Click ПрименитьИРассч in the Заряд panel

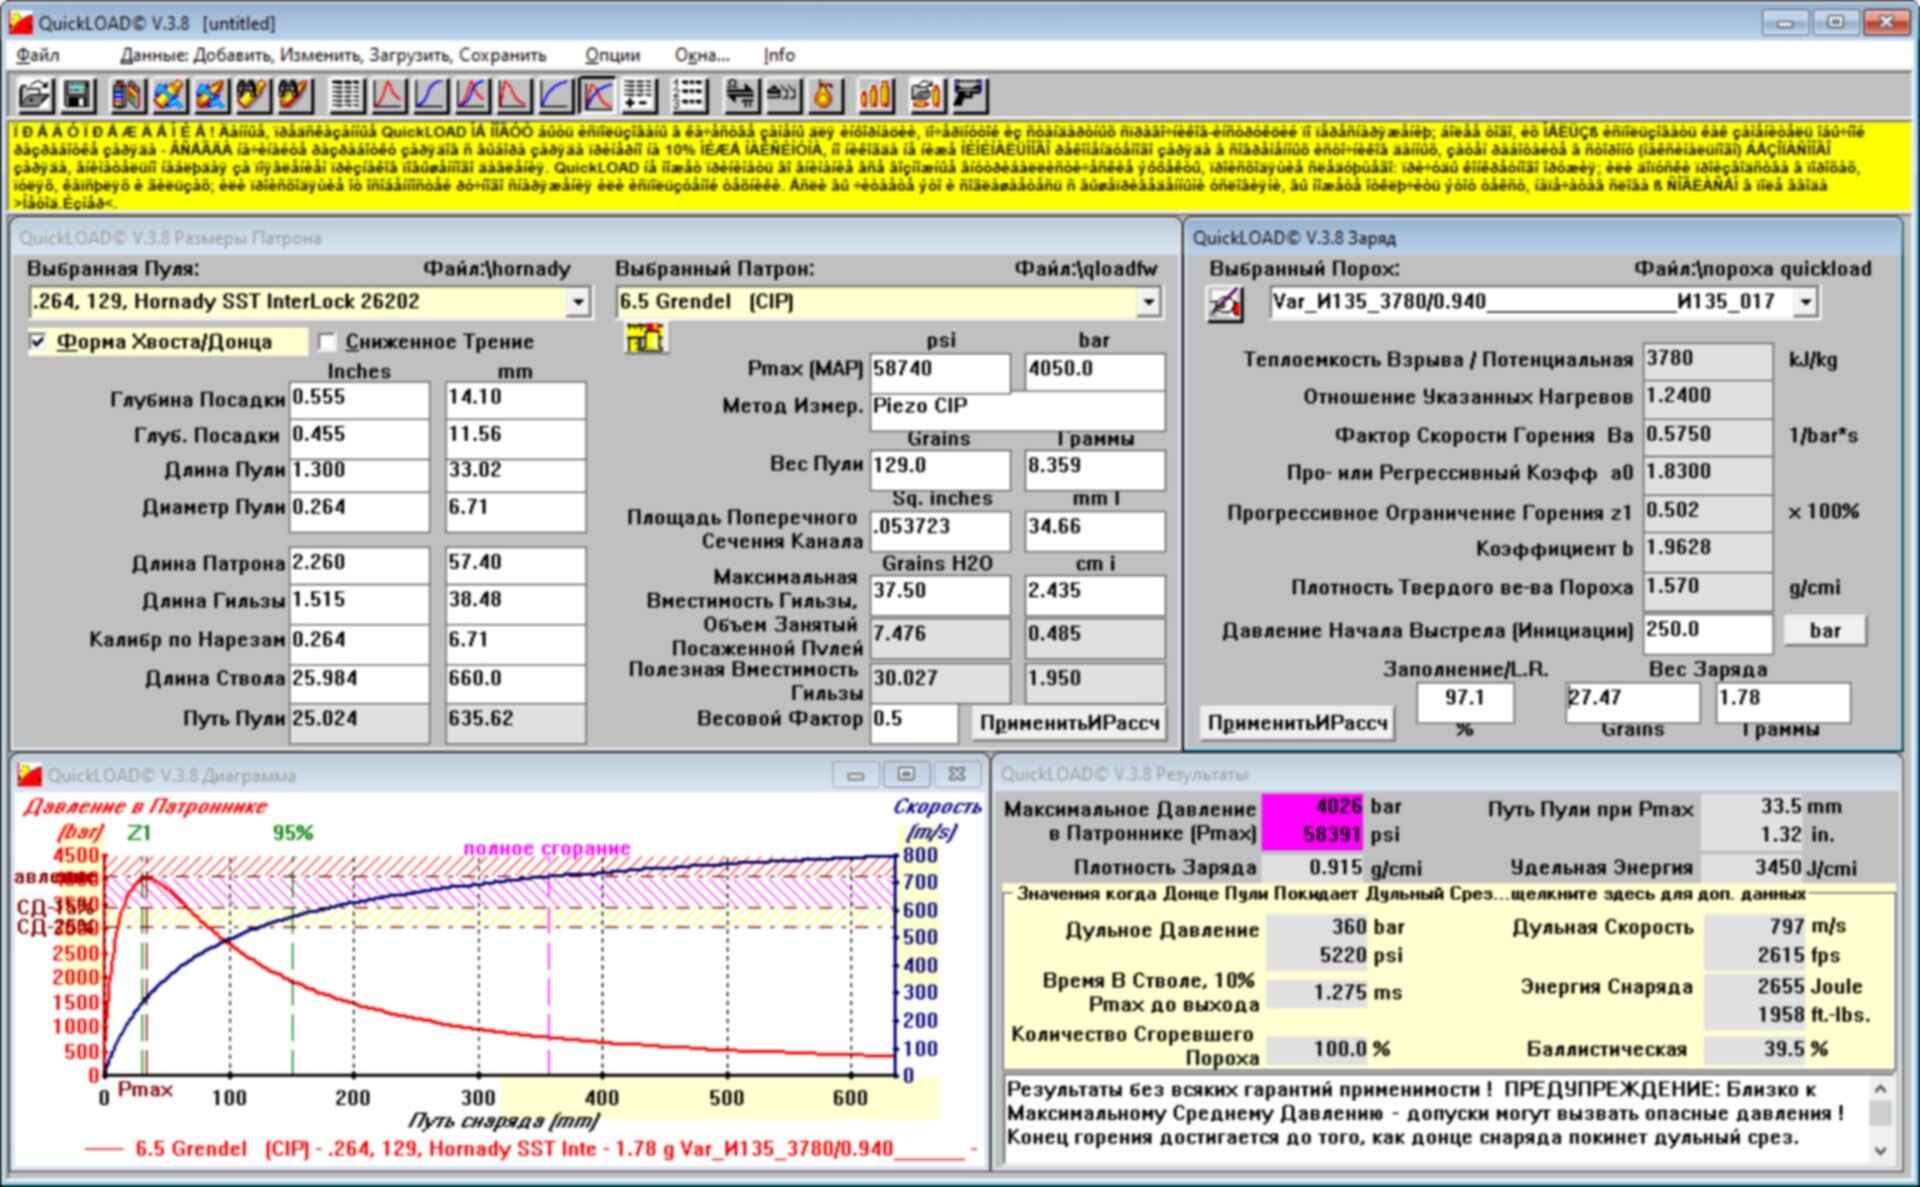1297,723
